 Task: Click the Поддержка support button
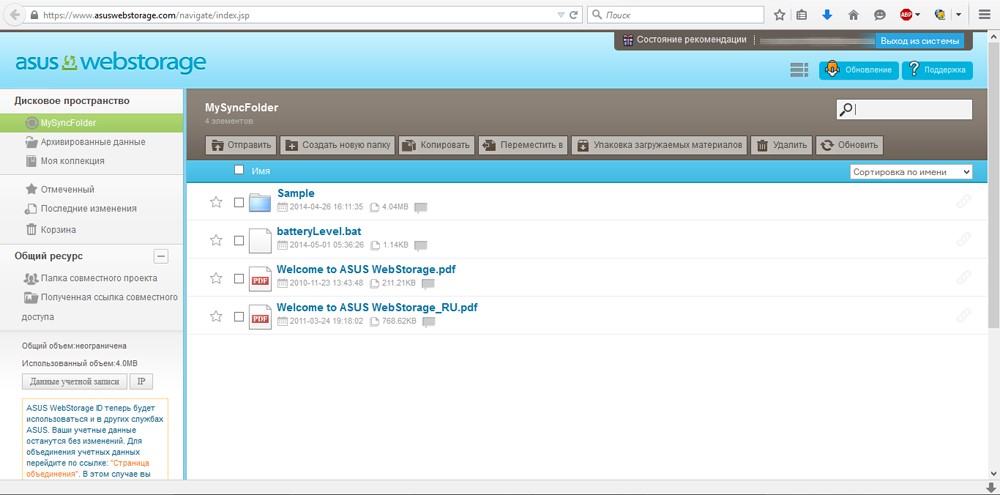click(938, 70)
